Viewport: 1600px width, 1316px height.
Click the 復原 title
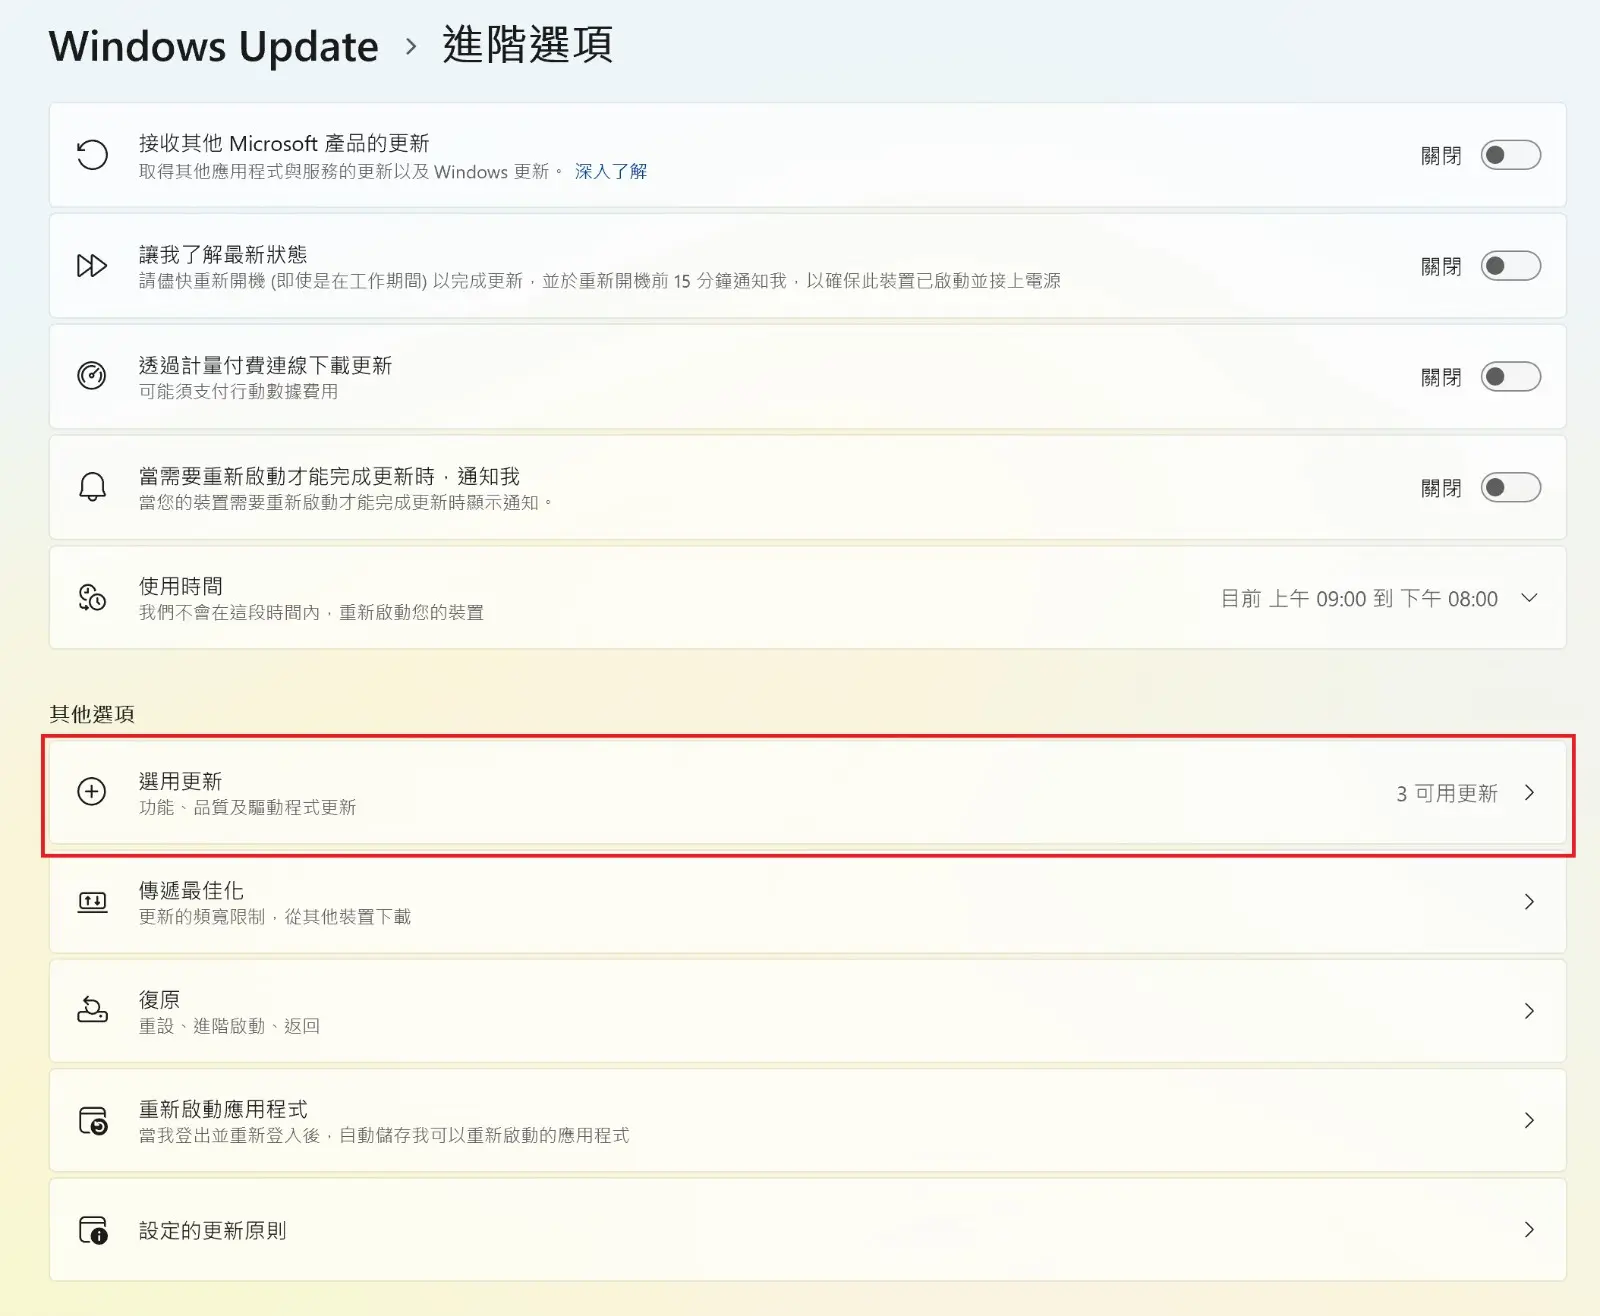159,999
